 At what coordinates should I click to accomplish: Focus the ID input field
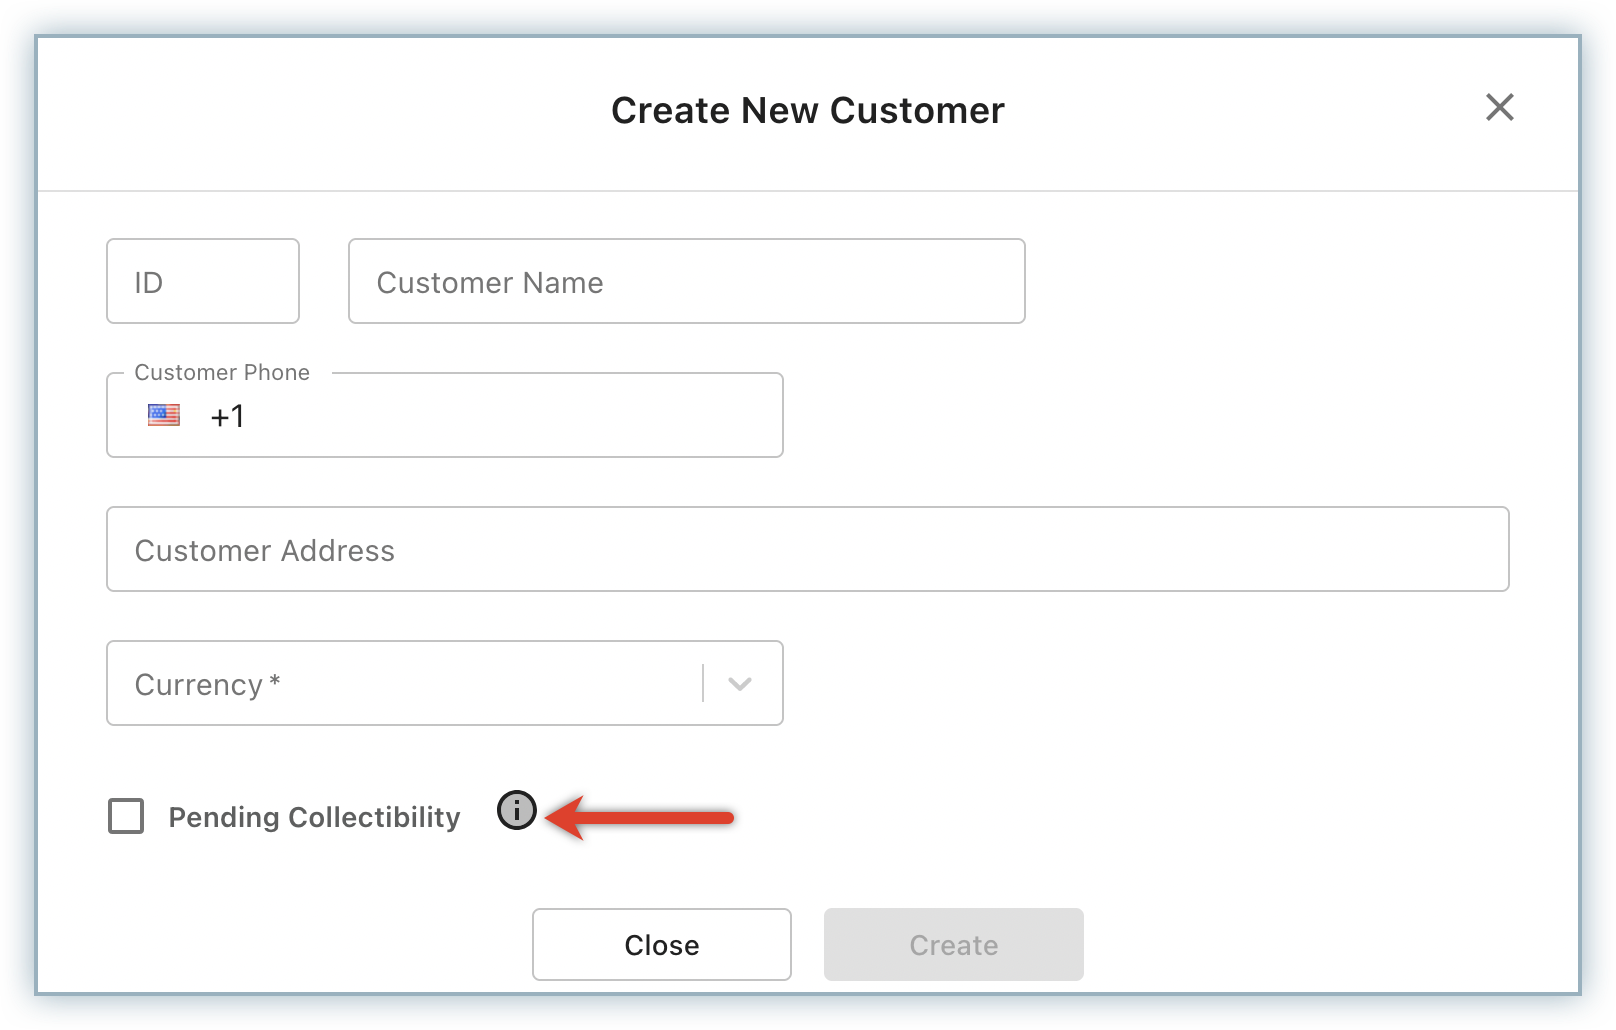[203, 282]
